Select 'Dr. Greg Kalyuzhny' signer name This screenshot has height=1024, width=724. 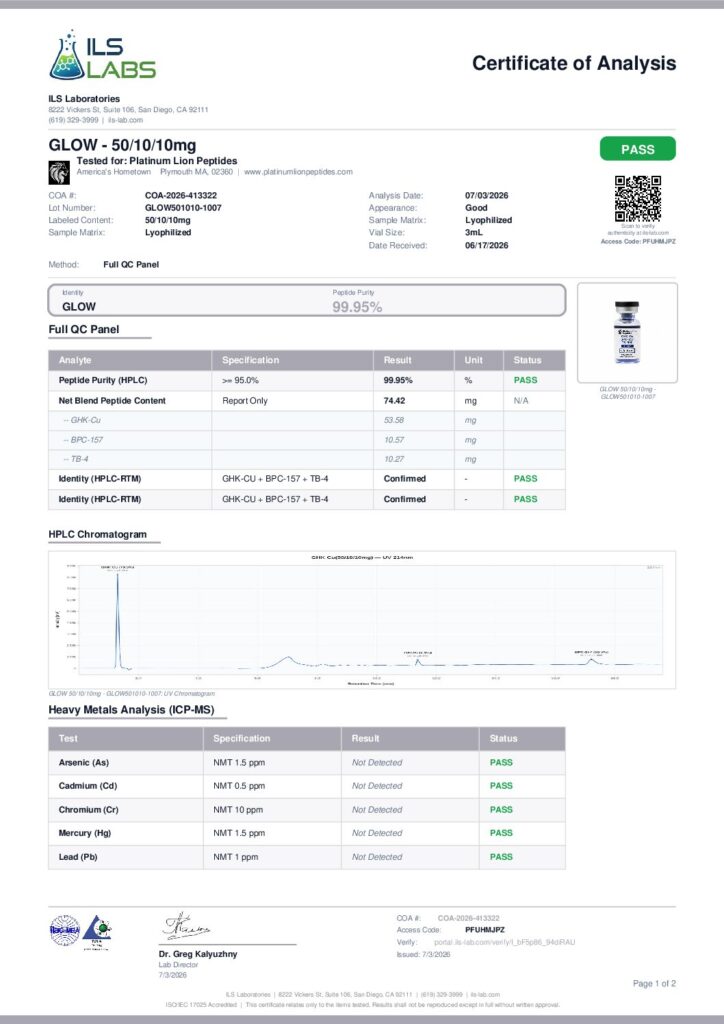pyautogui.click(x=198, y=954)
